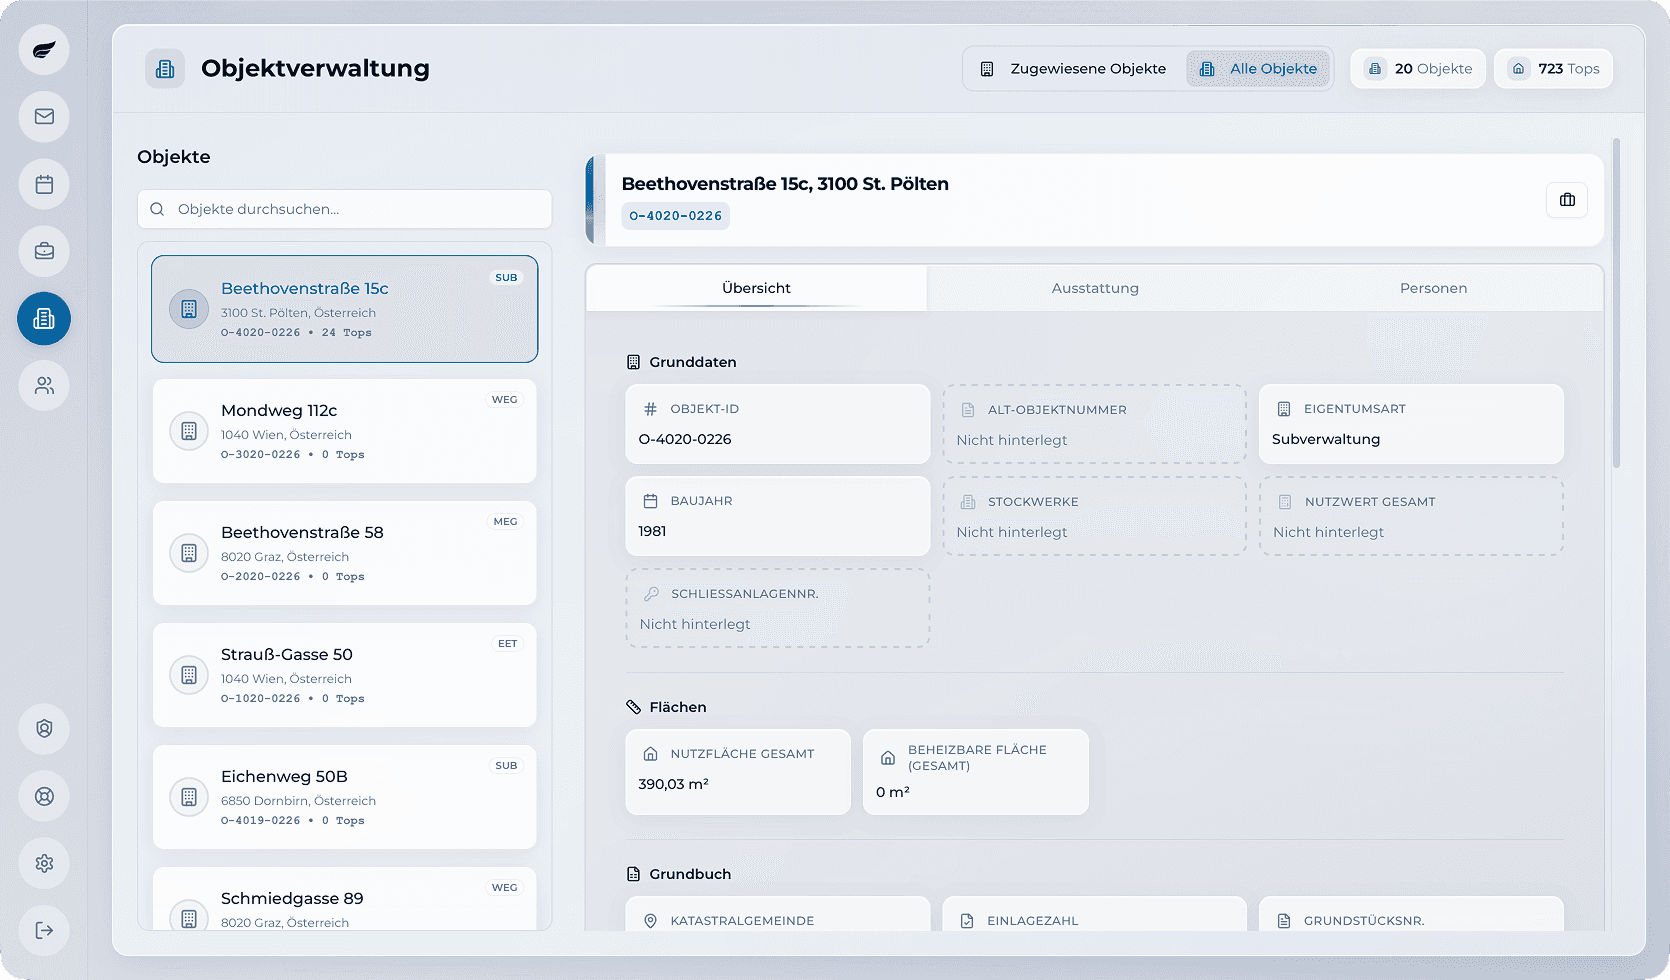Image resolution: width=1670 pixels, height=980 pixels.
Task: Click the header title Beethovenstraße 15c, 3100 St. Pölten
Action: [785, 184]
